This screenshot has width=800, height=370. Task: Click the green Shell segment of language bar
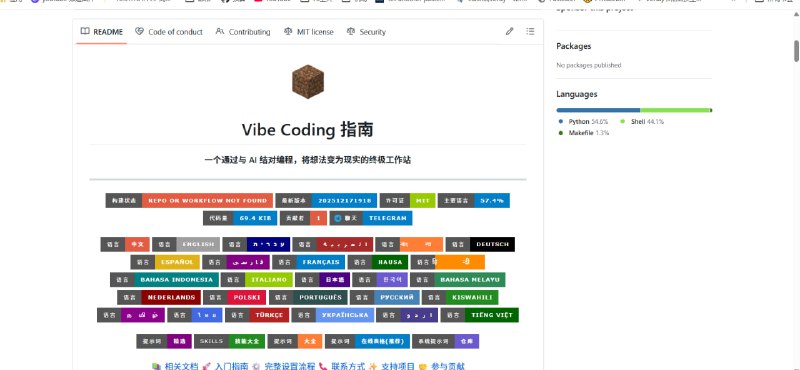point(675,110)
